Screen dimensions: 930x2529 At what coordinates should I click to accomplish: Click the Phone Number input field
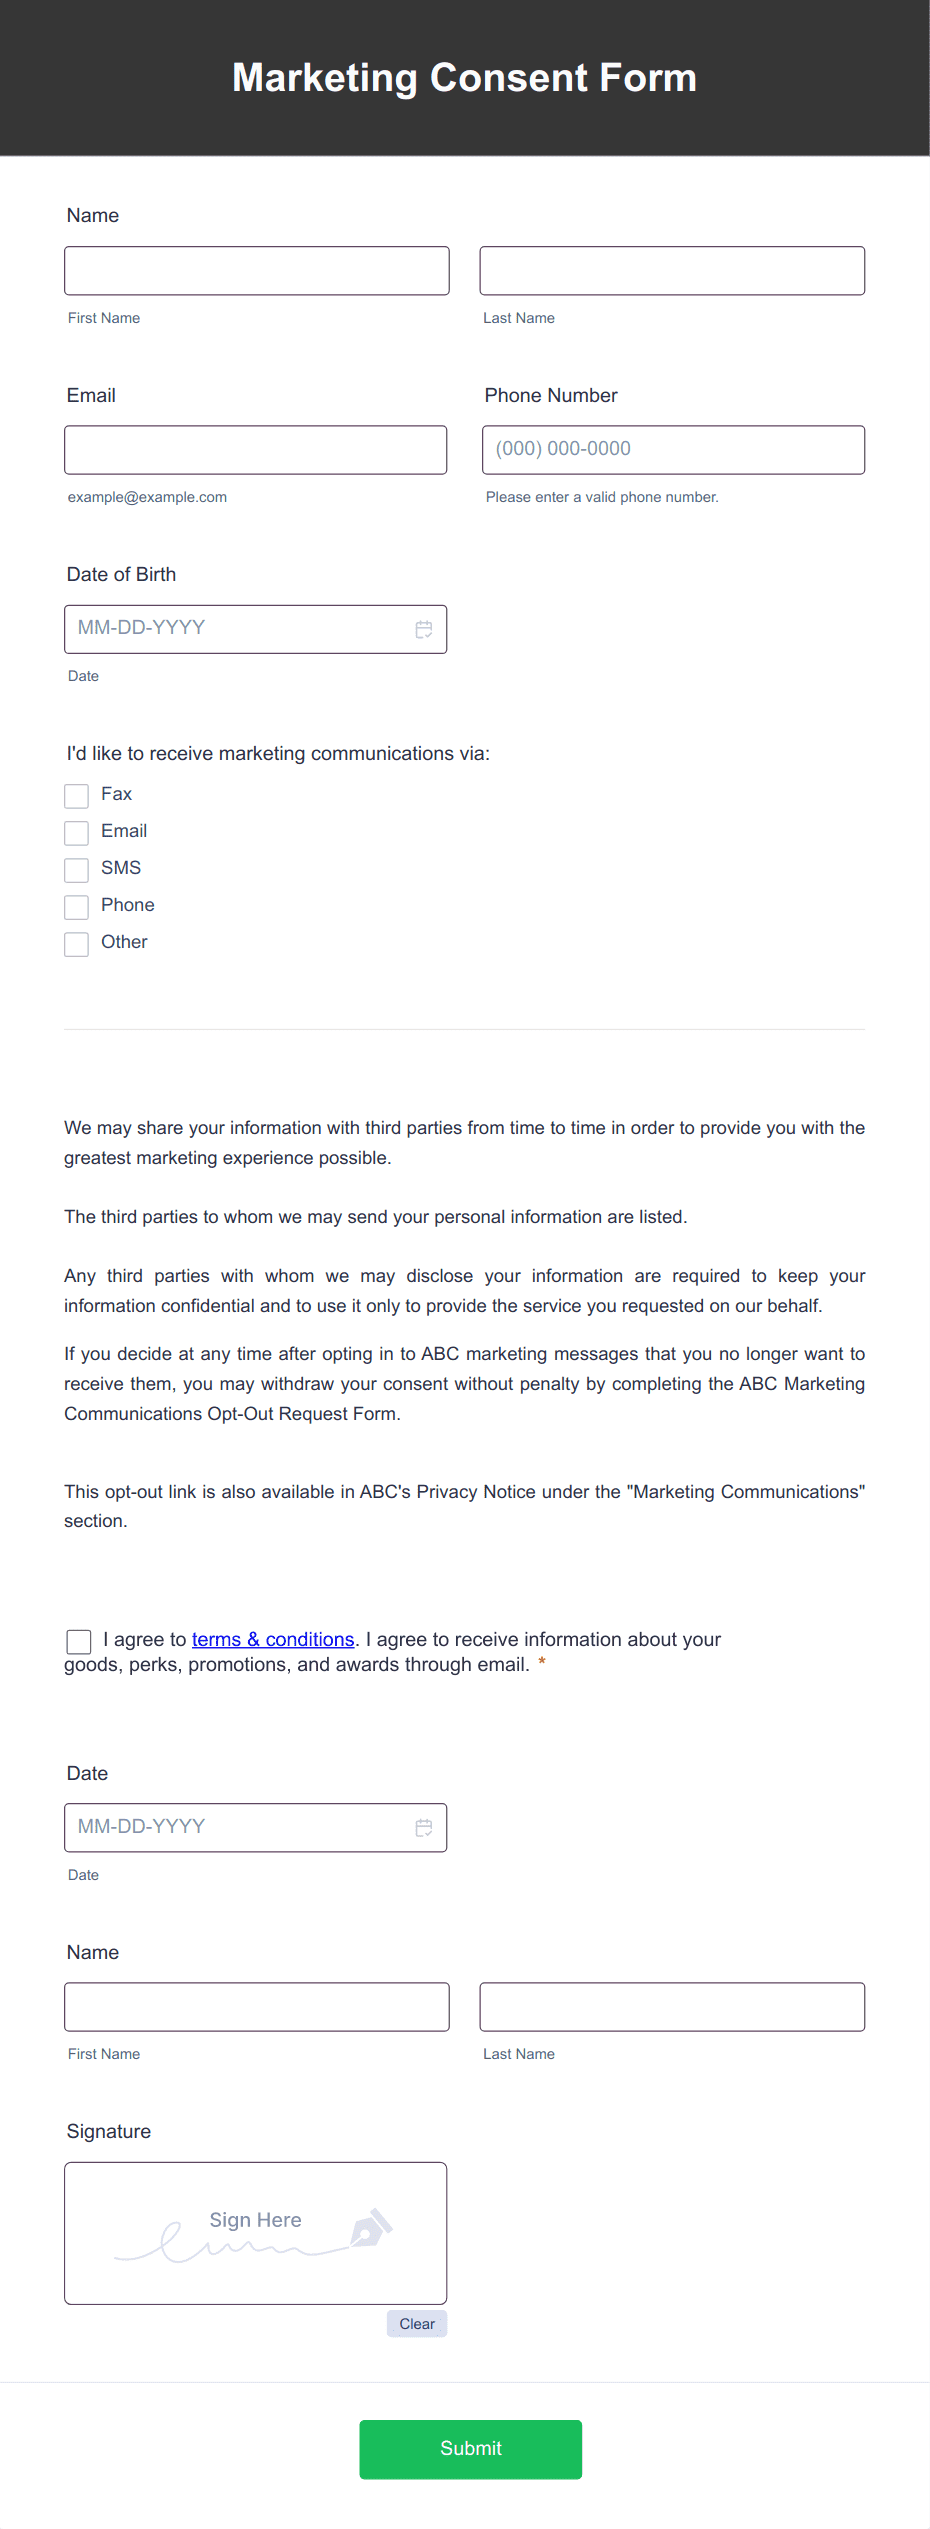(671, 449)
